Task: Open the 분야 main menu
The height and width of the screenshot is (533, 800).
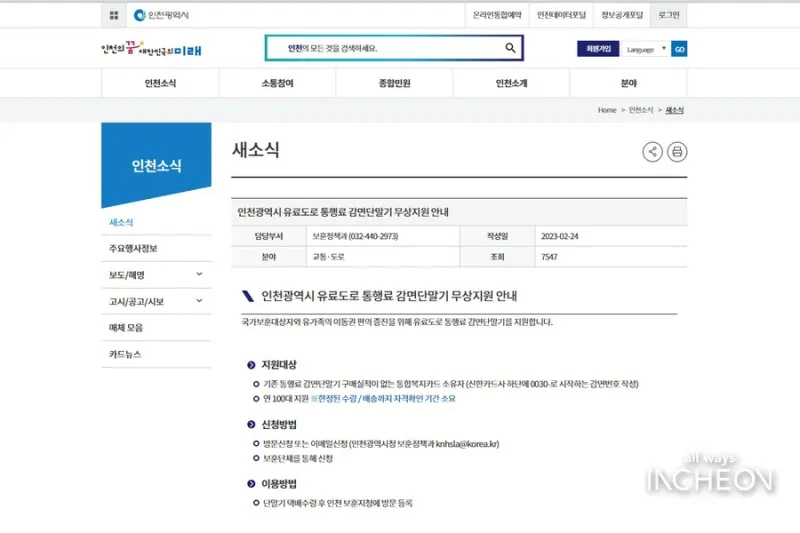Action: tap(629, 83)
